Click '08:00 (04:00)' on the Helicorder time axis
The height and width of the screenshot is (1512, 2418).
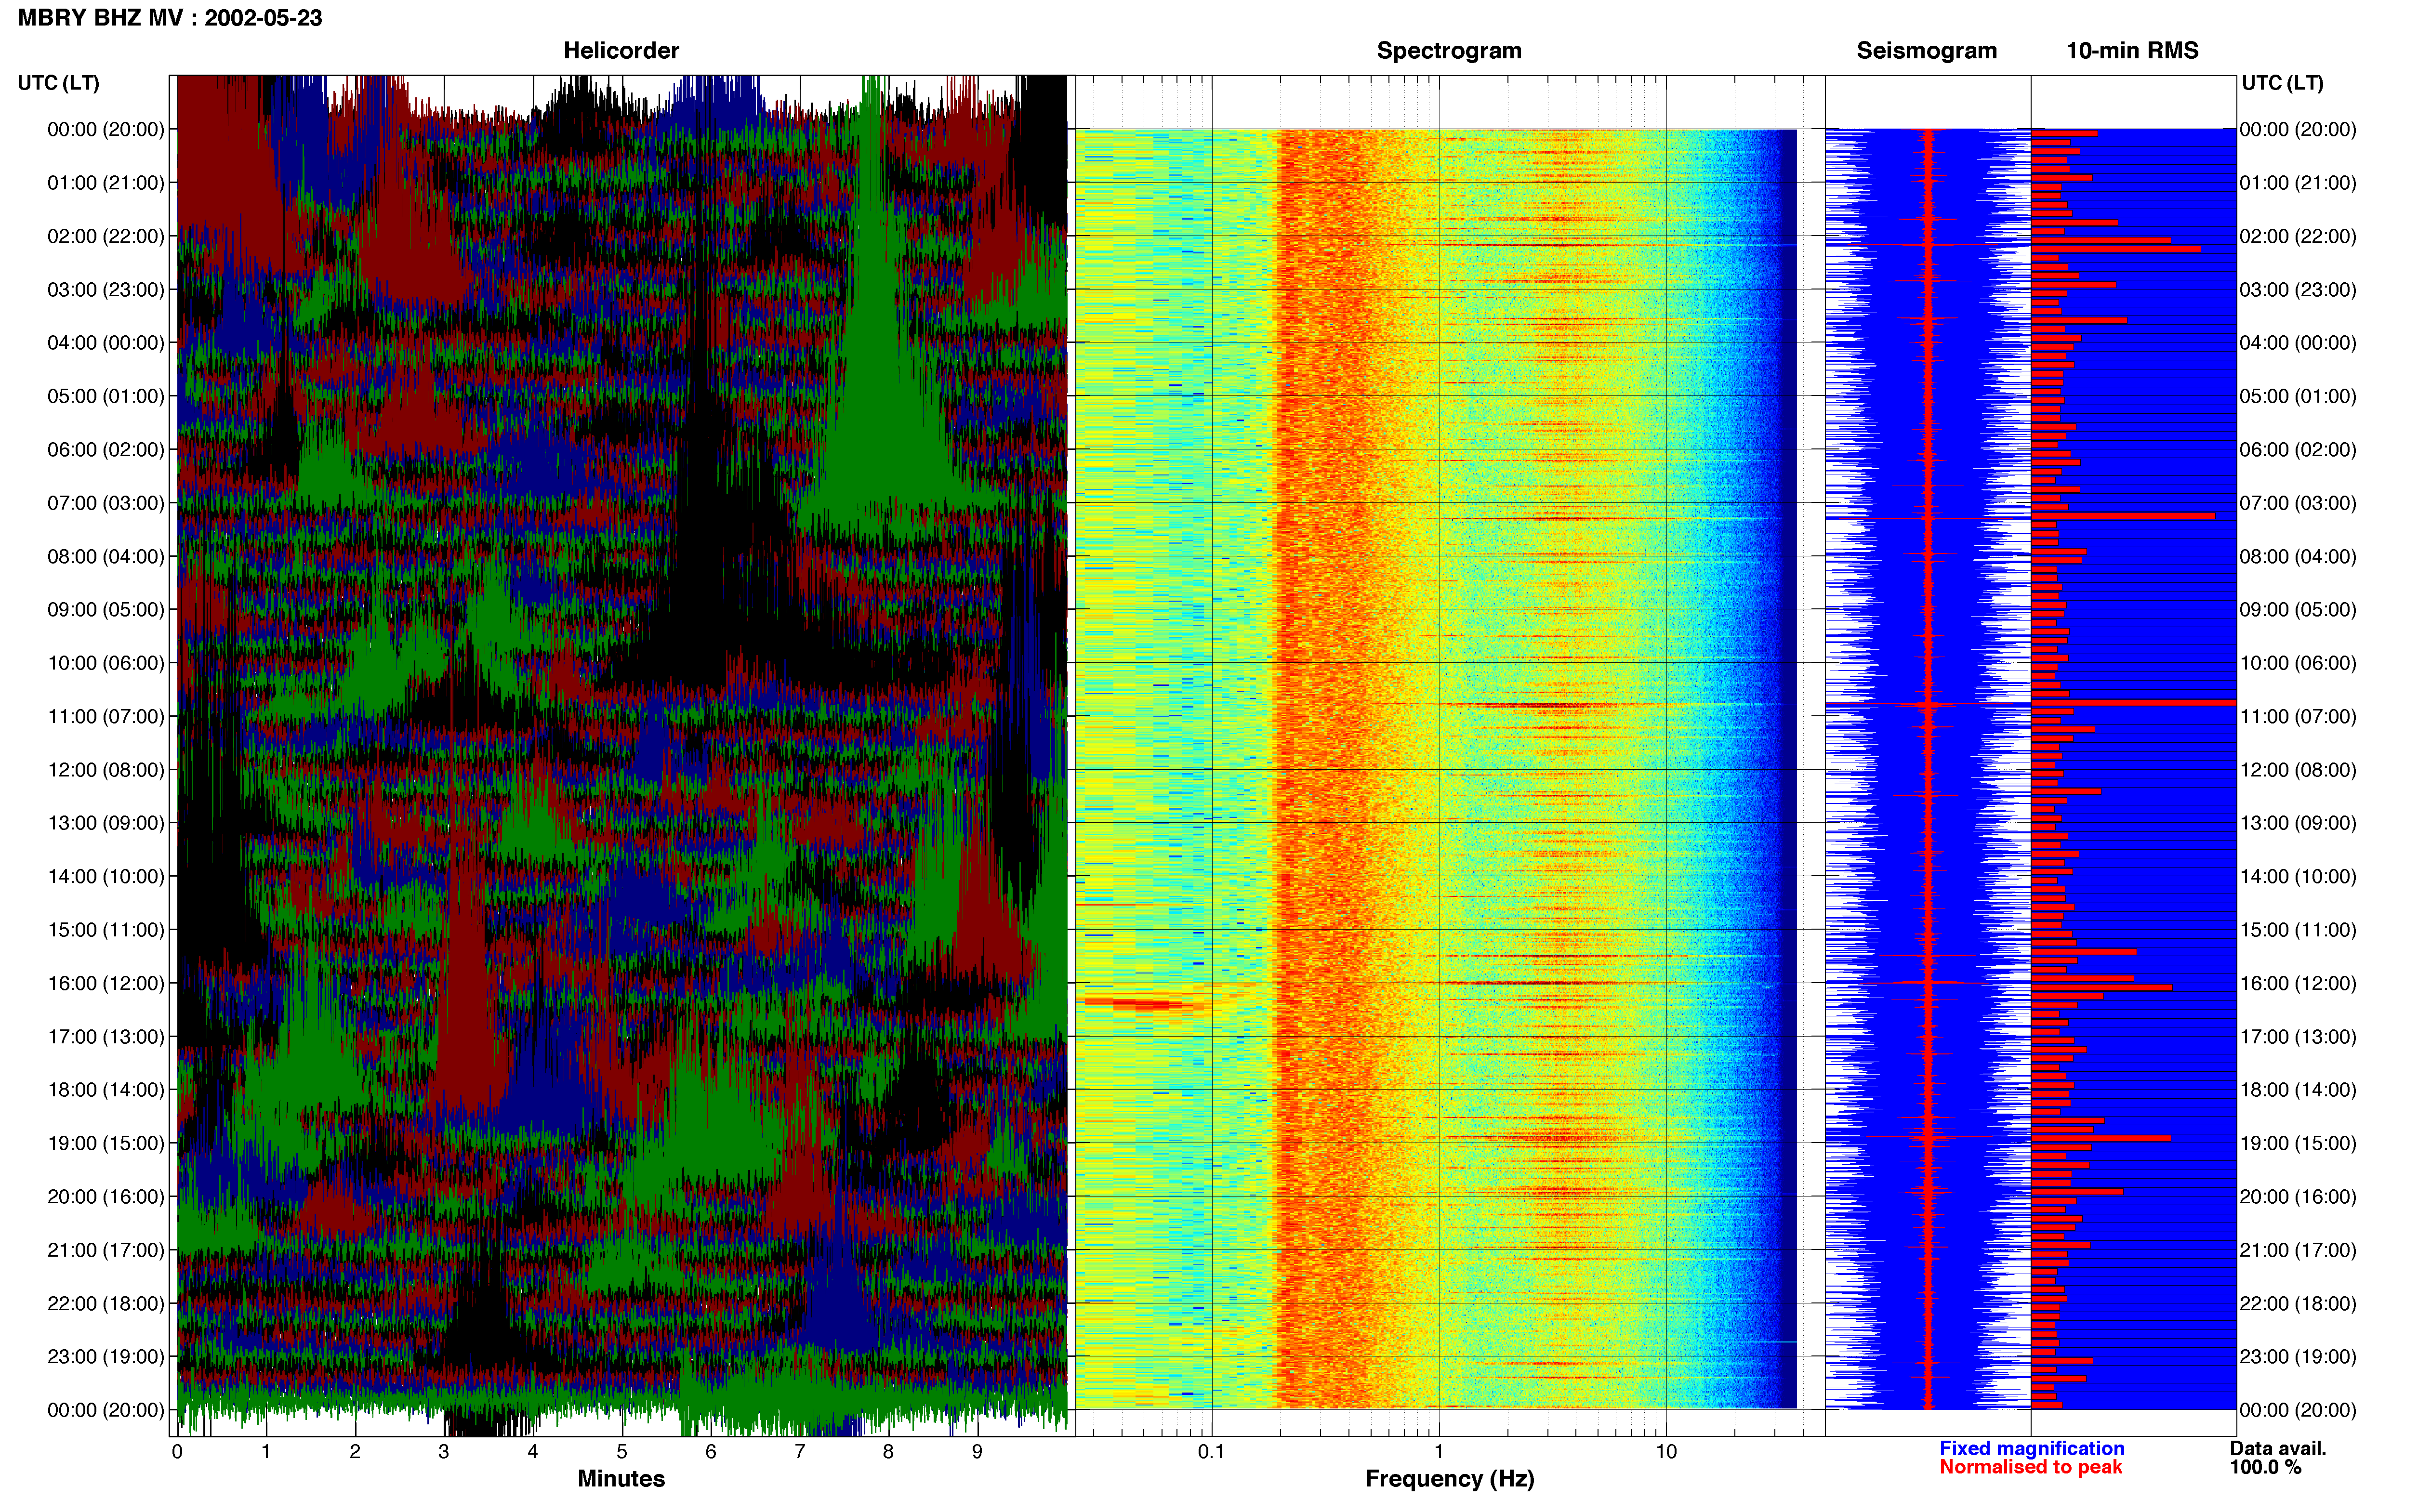coord(106,556)
